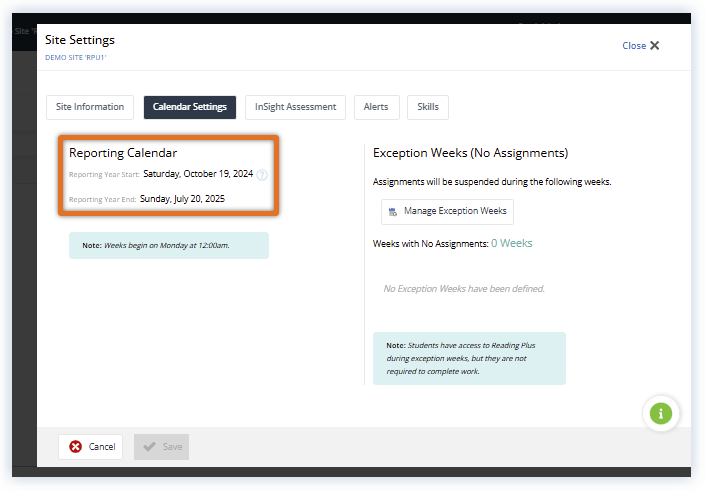The width and height of the screenshot is (706, 491).
Task: Click the red X icon on Cancel
Action: pyautogui.click(x=76, y=447)
